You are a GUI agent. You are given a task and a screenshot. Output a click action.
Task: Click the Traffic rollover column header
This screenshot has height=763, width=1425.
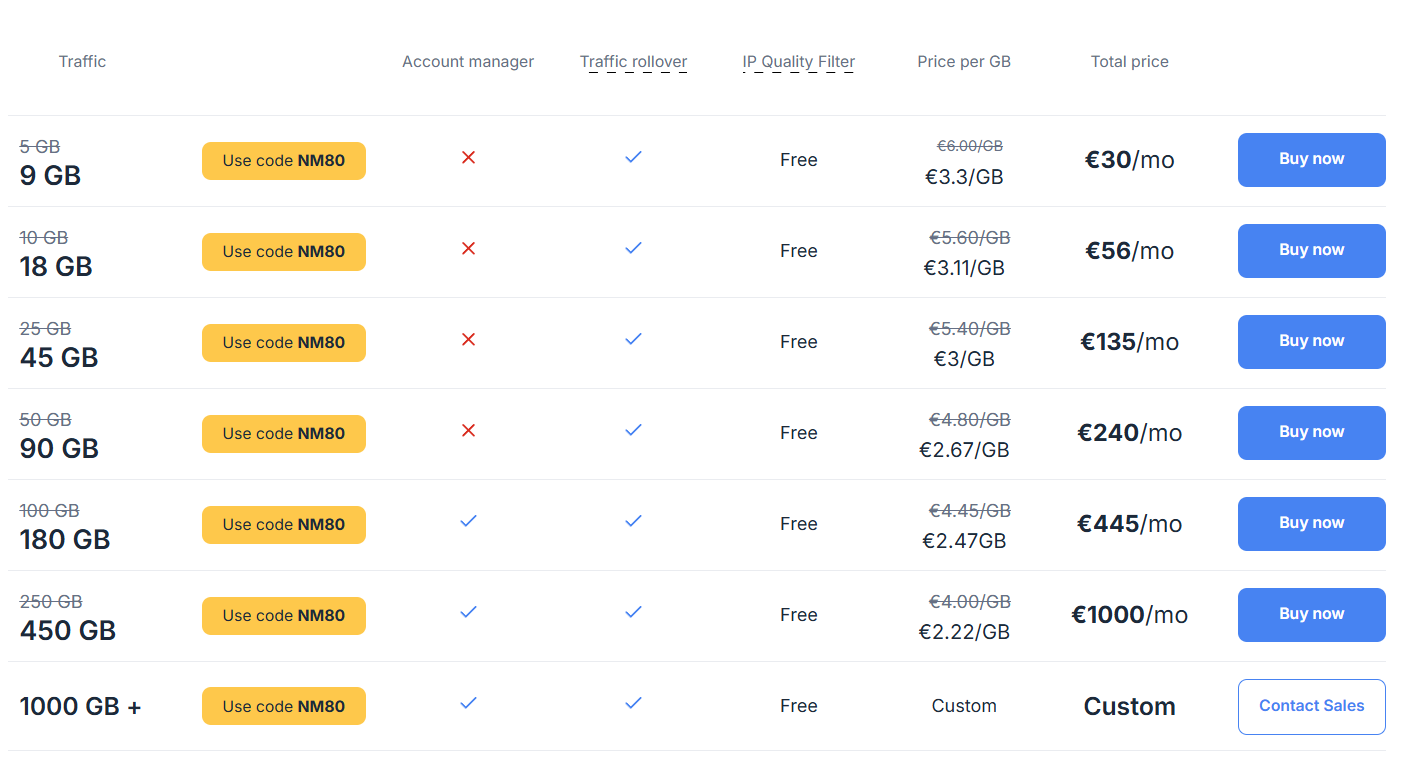633,62
